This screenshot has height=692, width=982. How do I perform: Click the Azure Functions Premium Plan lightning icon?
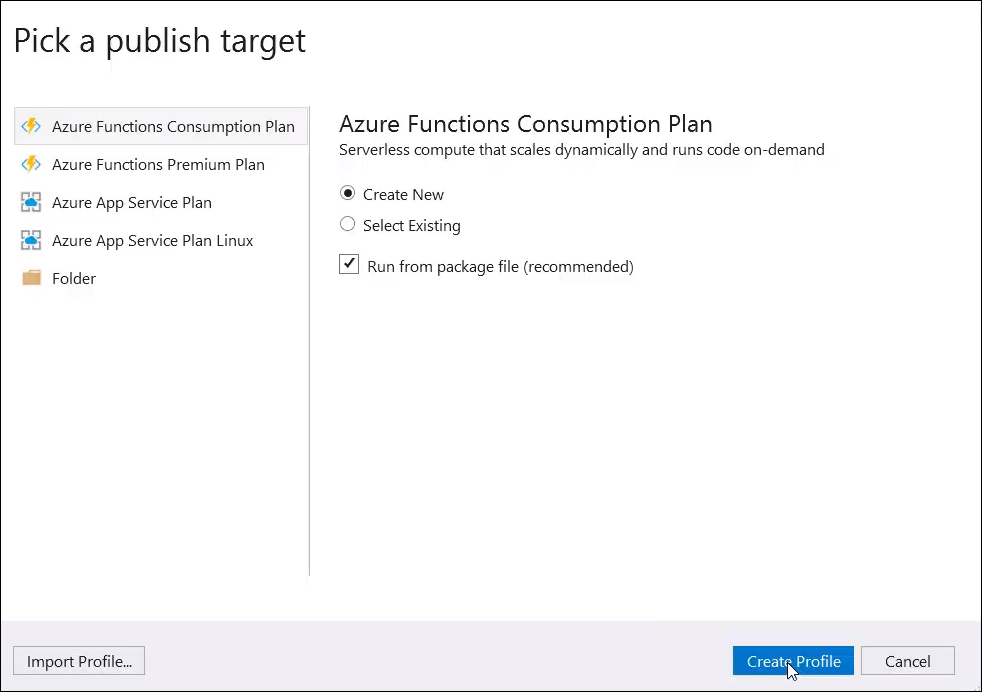tap(31, 164)
